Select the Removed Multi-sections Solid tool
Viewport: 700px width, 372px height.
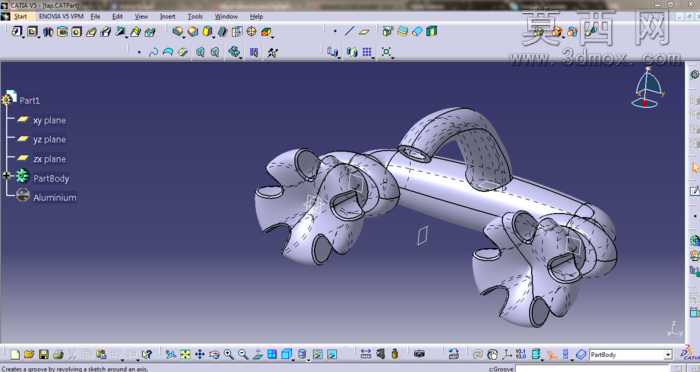150,32
